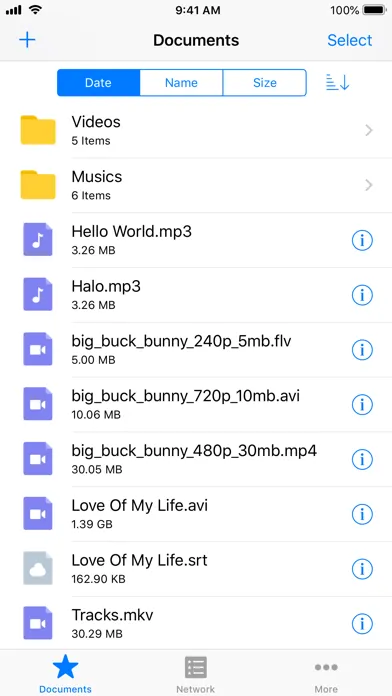
Task: Tap the 6 Items label
Action: click(91, 196)
